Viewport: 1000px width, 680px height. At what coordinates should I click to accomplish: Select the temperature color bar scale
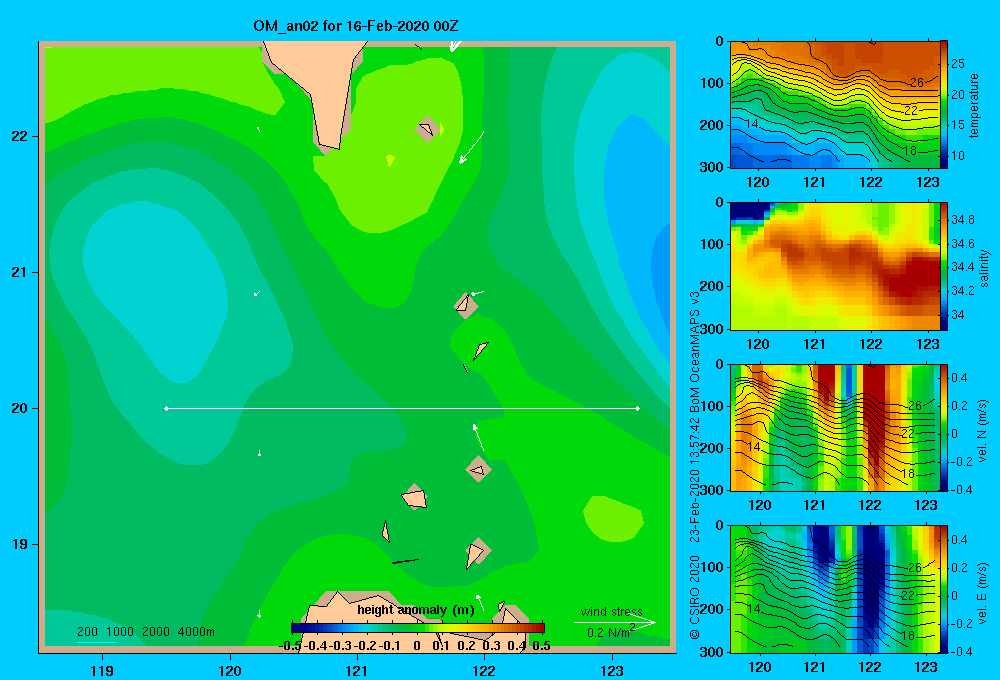click(x=943, y=104)
